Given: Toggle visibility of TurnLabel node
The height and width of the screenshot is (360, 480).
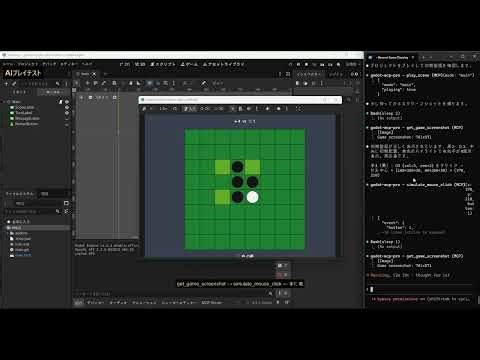Looking at the screenshot, I should click(x=67, y=113).
